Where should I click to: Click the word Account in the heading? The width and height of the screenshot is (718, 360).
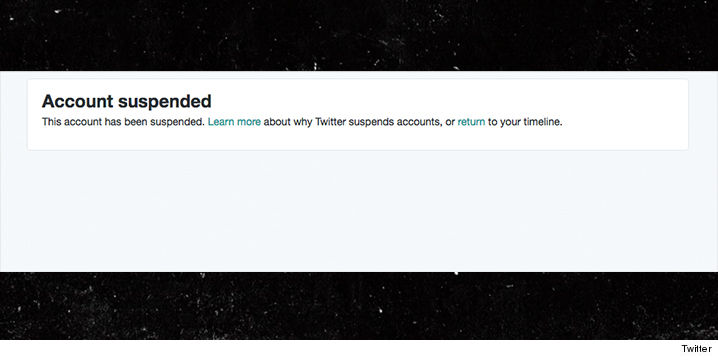(x=77, y=102)
